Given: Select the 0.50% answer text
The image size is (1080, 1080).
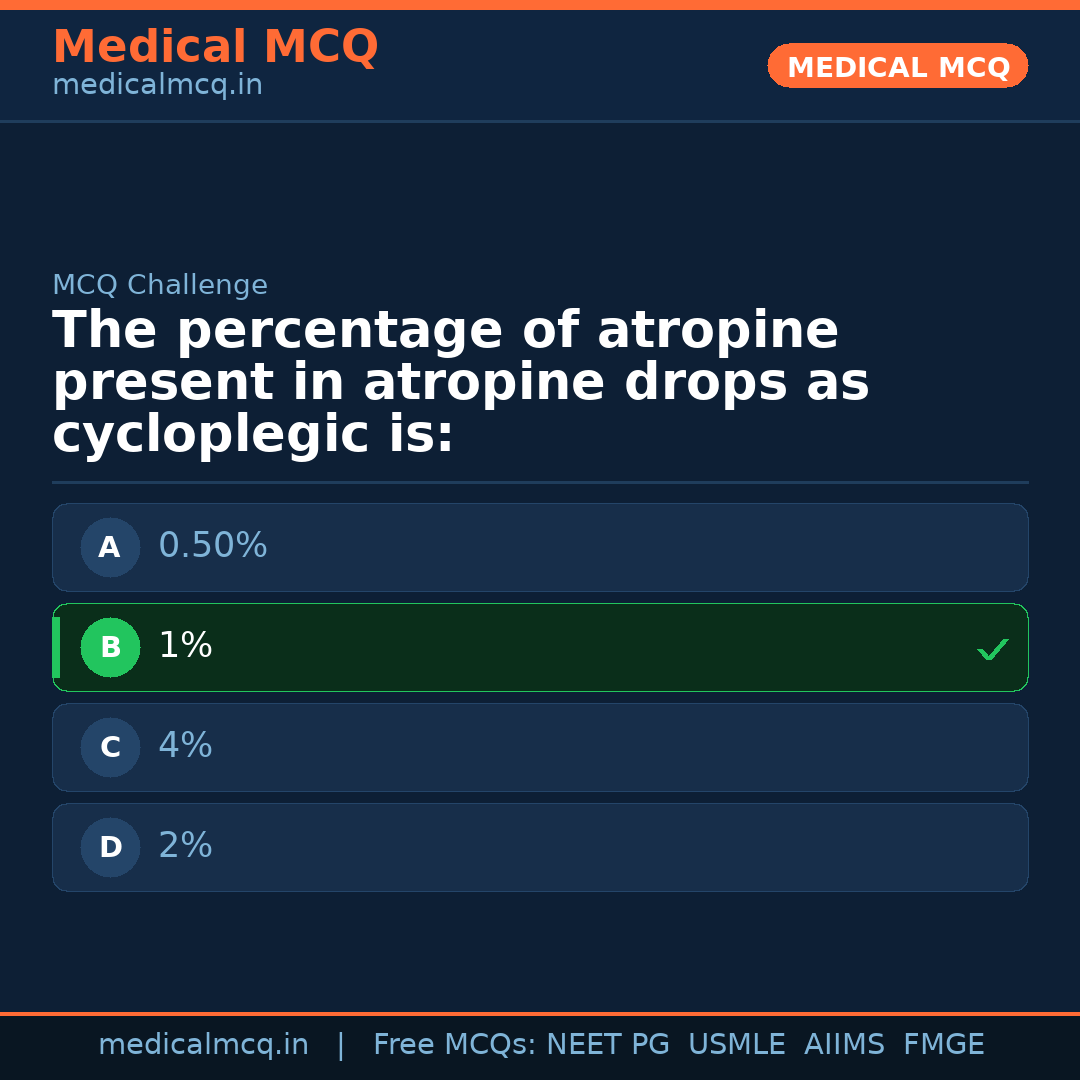Looking at the screenshot, I should tap(213, 546).
